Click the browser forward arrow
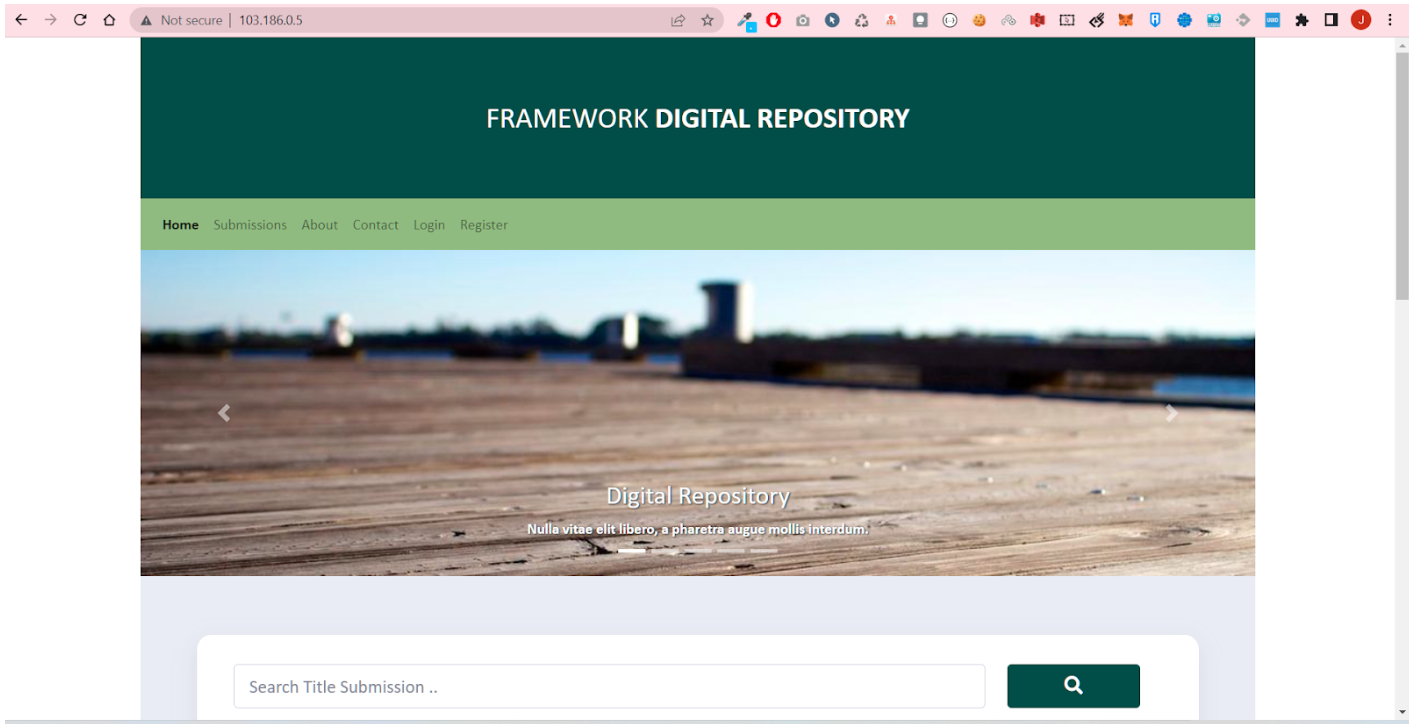This screenshot has height=724, width=1416. pyautogui.click(x=50, y=20)
